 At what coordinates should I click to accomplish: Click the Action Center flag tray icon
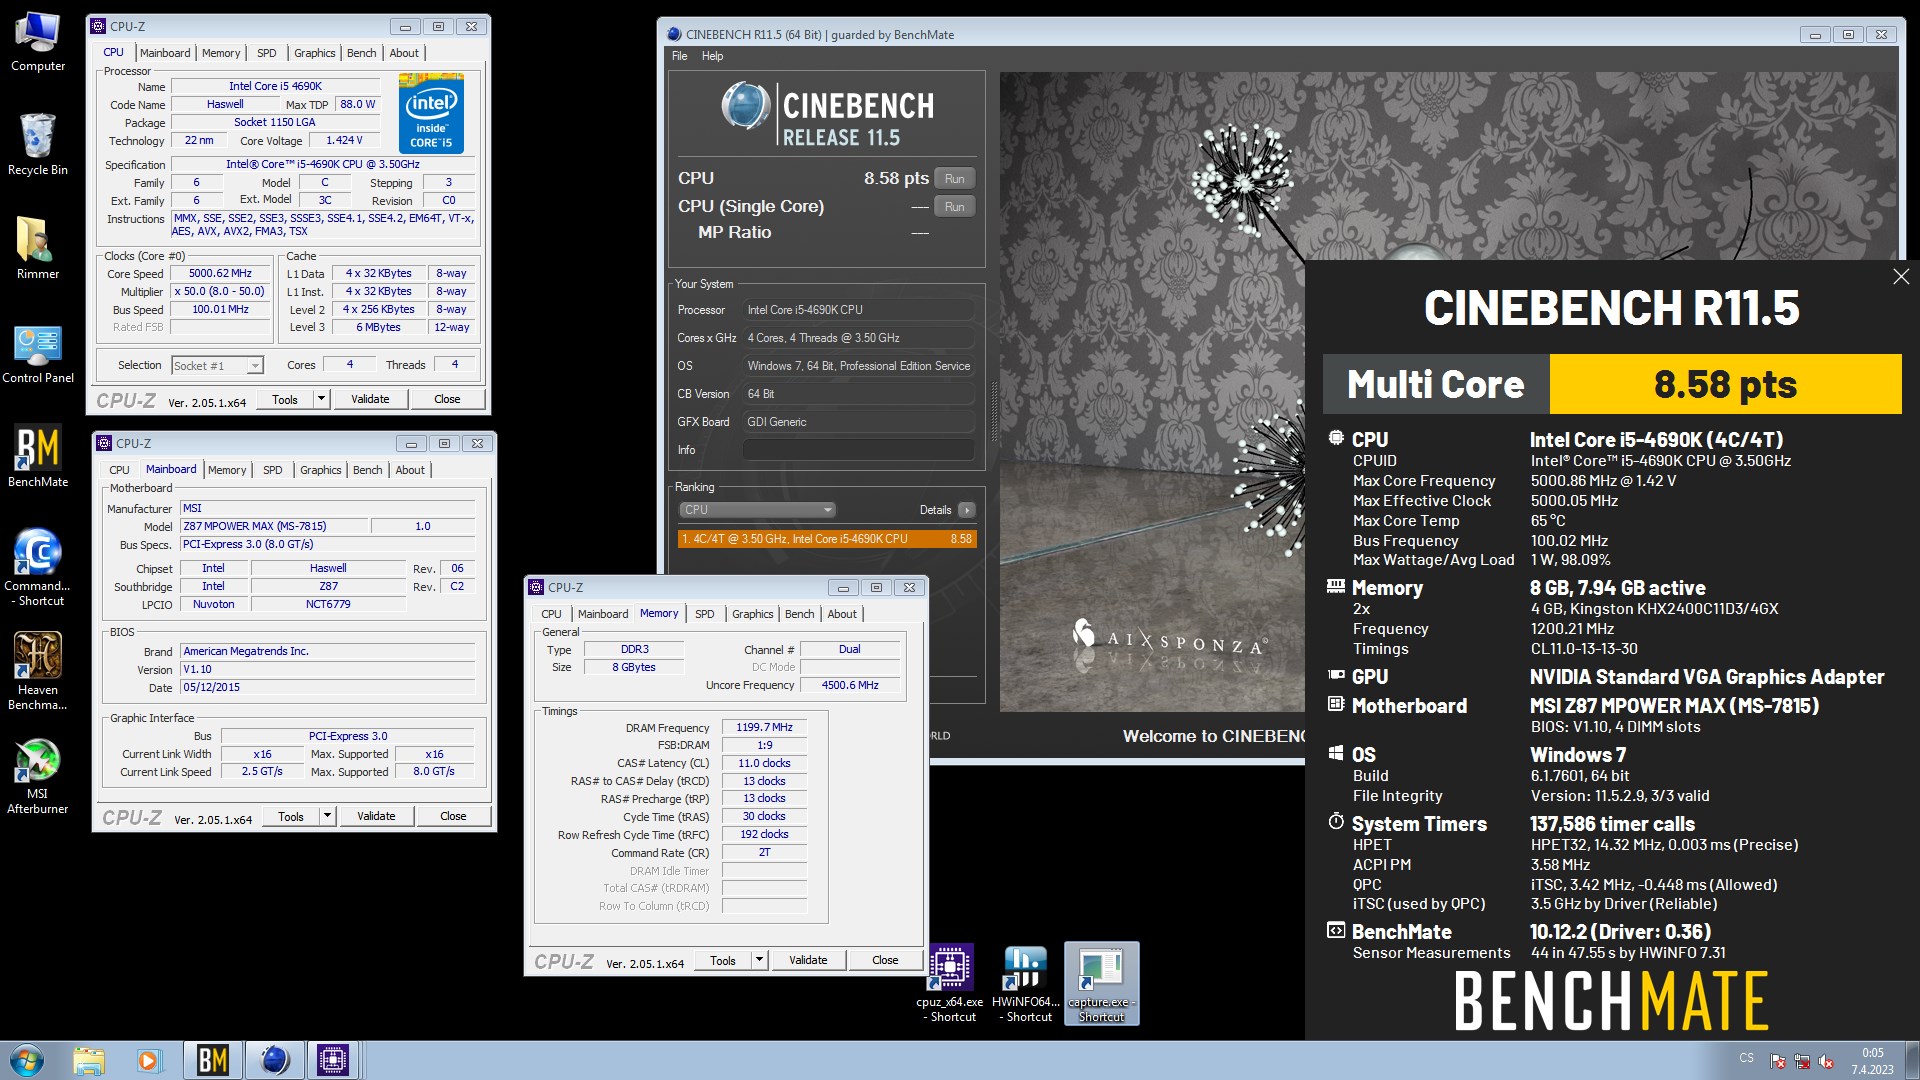[1778, 1061]
